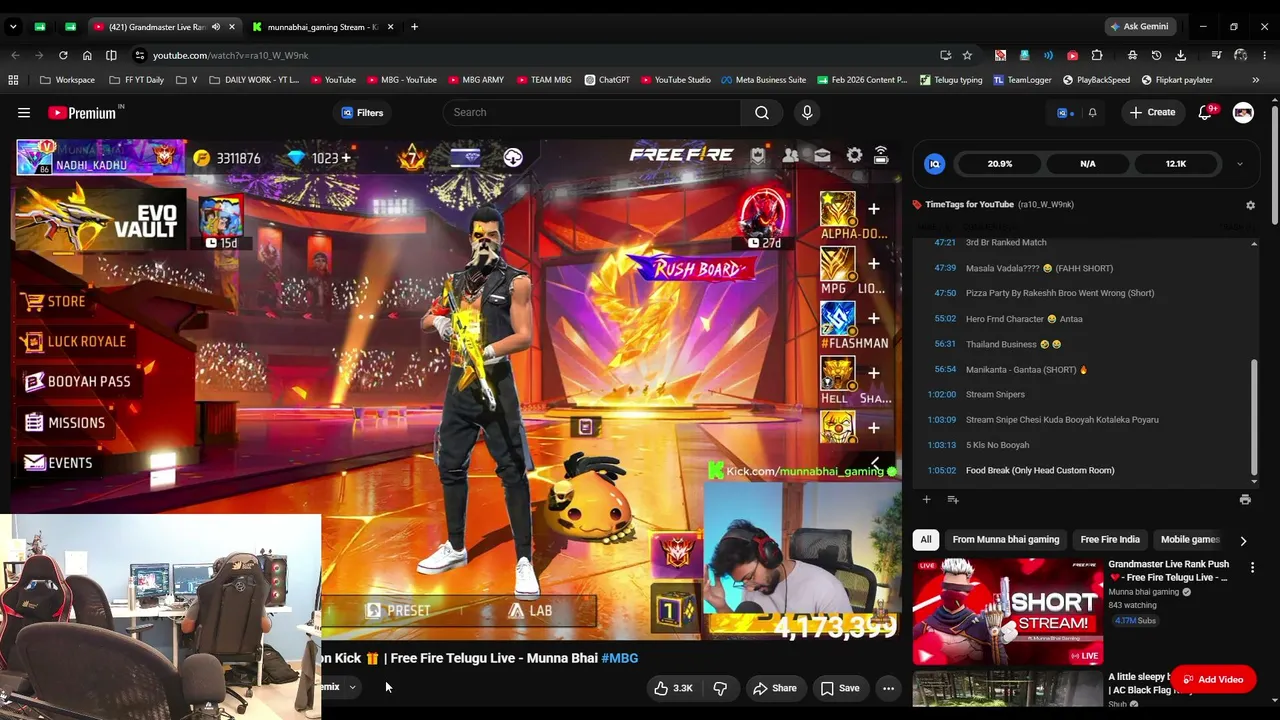Expand the IQ stats bar chevron

1239,164
